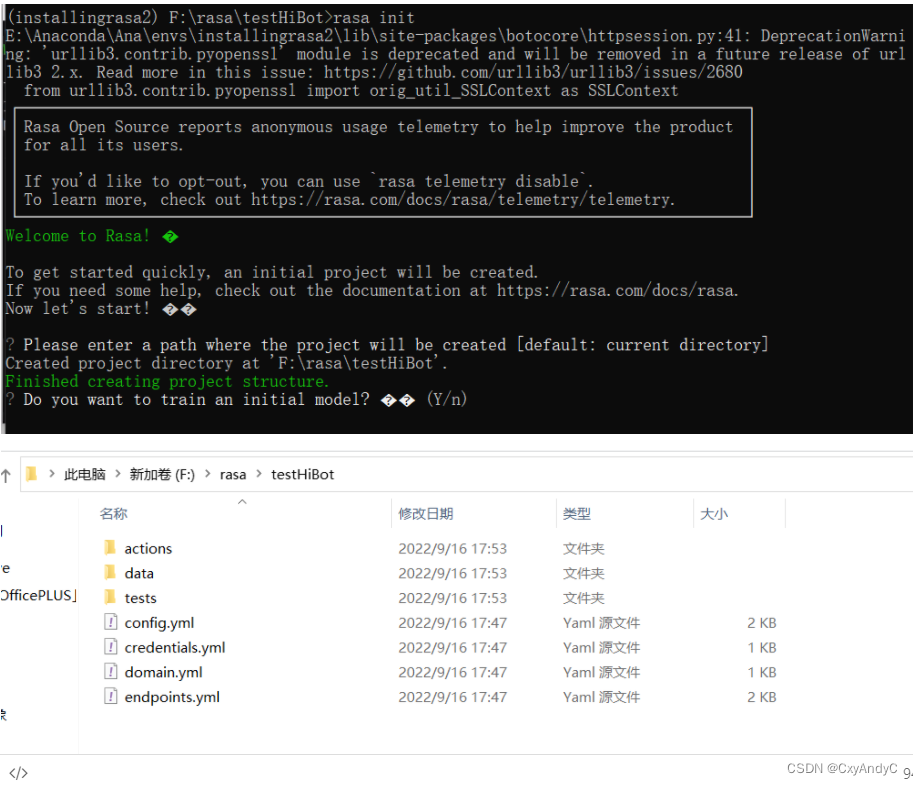The image size is (913, 785).
Task: Click the actions folder icon
Action: coord(109,547)
